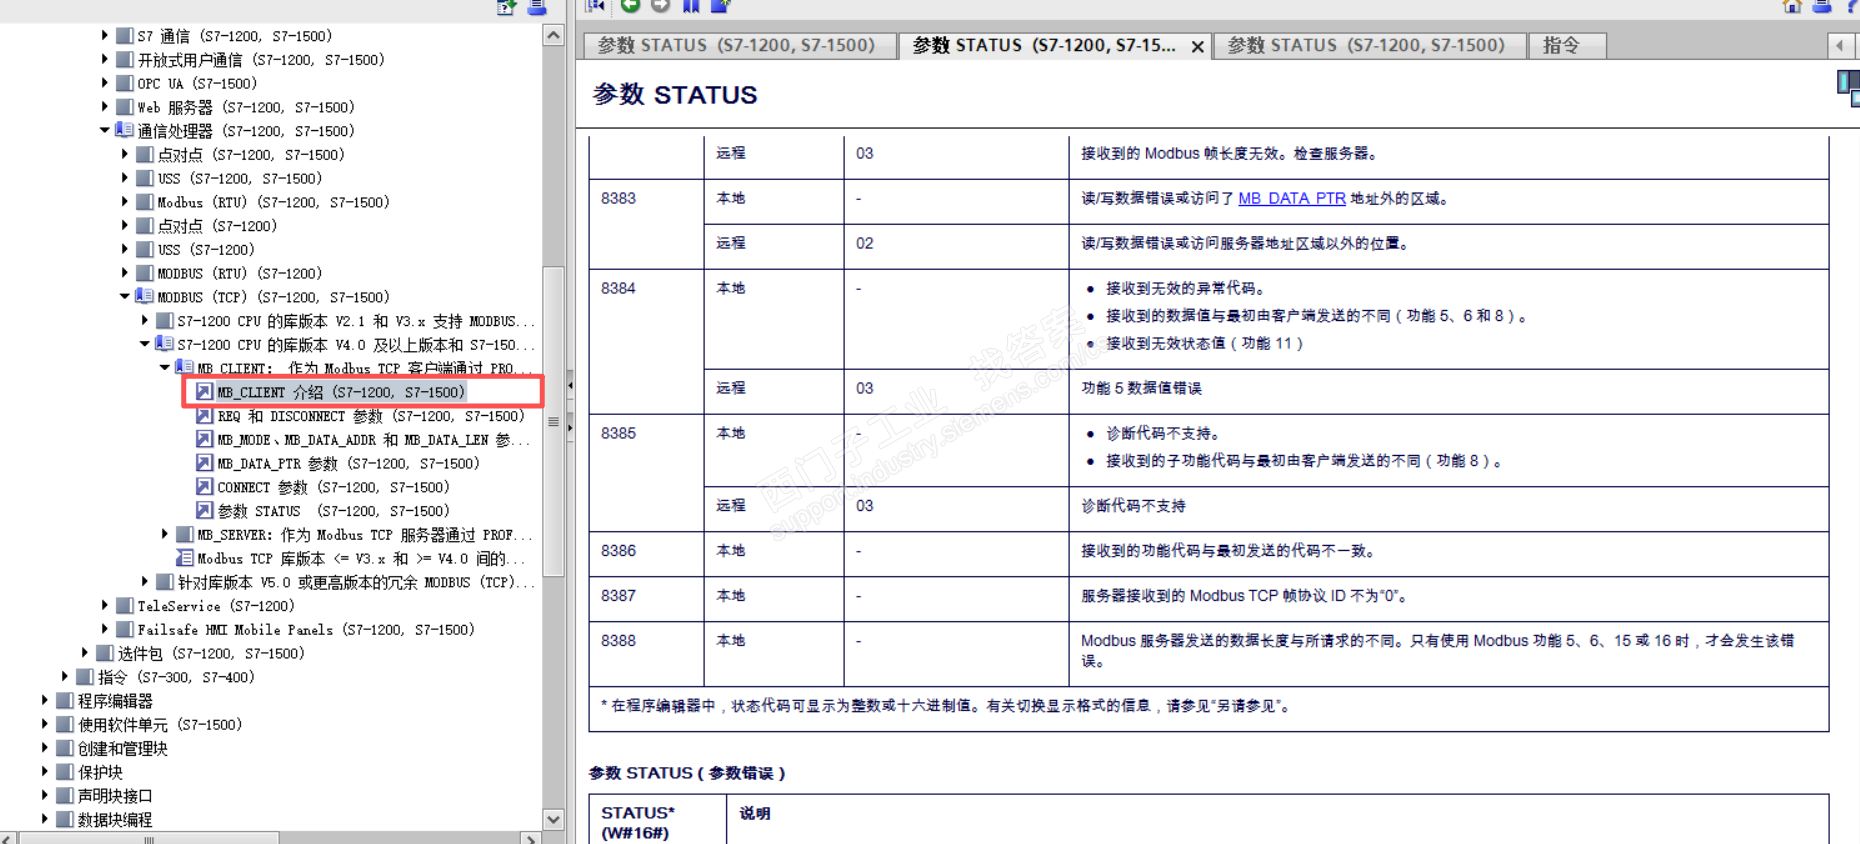The image size is (1860, 844).
Task: Open 参数 STATUS (S7-1200, S7-1500) tree item
Action: coord(334,511)
